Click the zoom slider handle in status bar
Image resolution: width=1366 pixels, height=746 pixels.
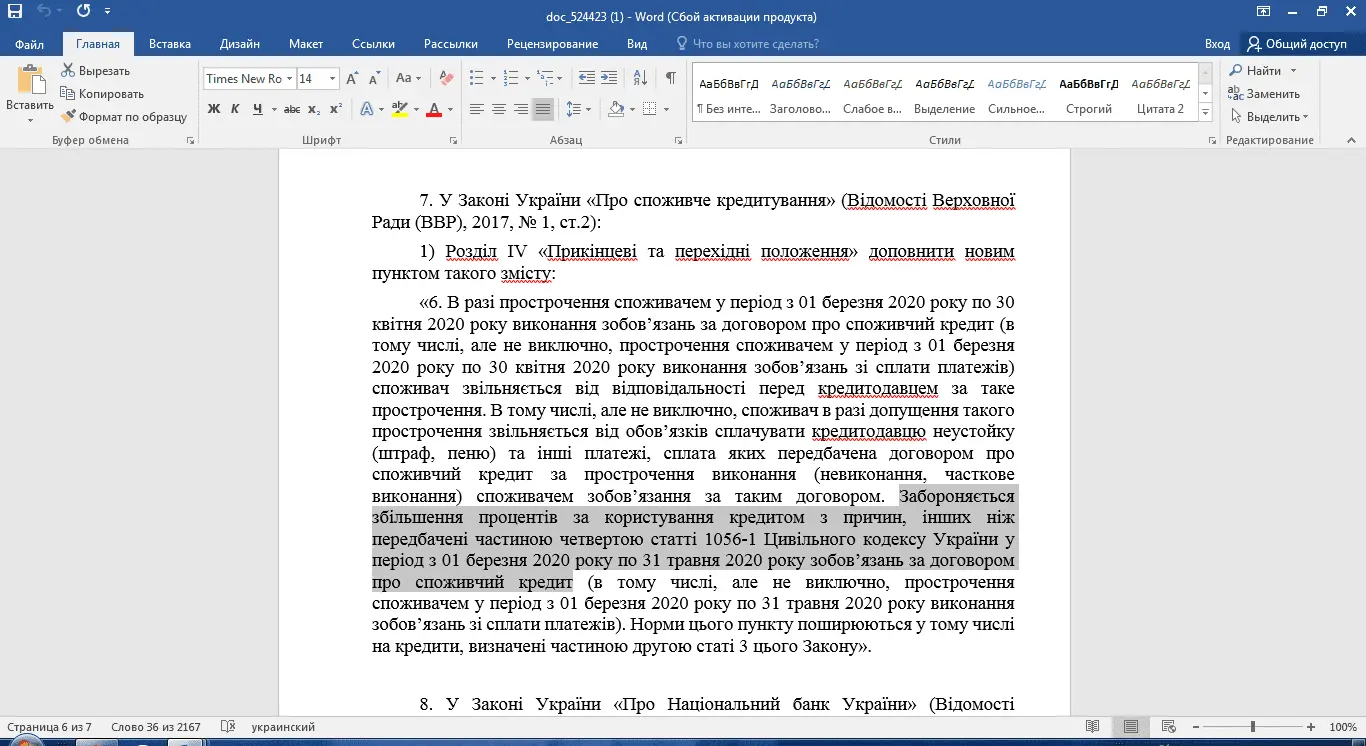(1255, 727)
